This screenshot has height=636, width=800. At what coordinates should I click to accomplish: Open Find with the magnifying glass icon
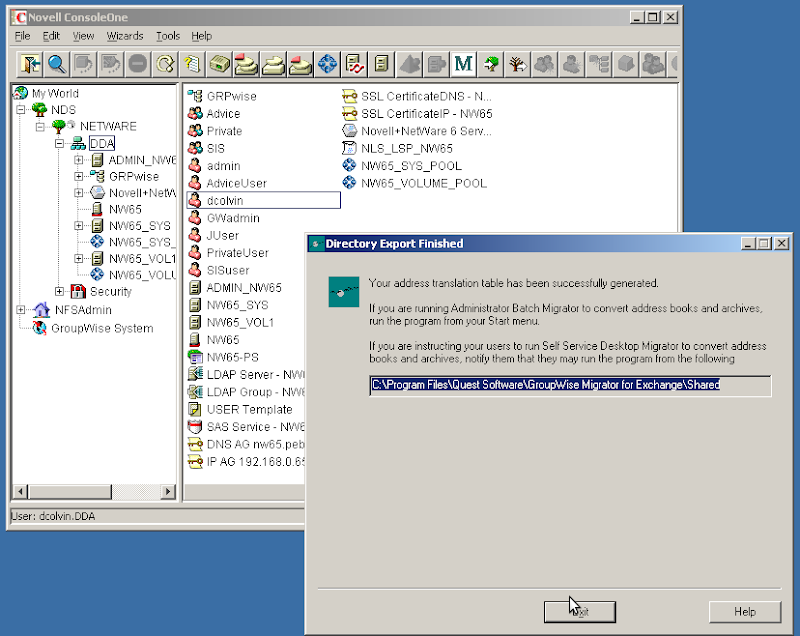coord(57,64)
